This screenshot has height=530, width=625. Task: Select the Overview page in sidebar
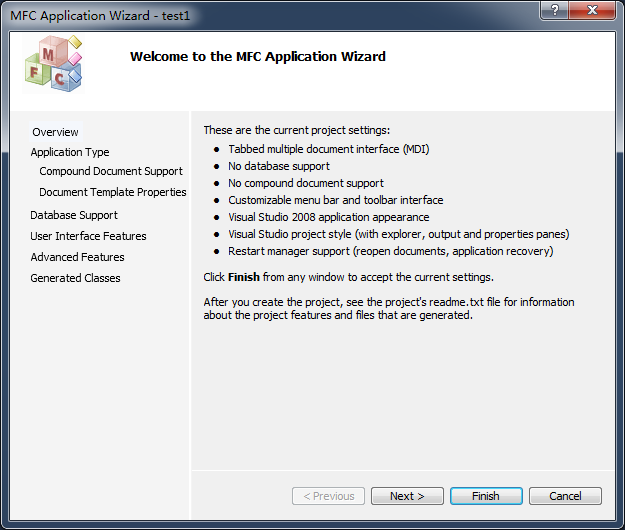point(55,132)
